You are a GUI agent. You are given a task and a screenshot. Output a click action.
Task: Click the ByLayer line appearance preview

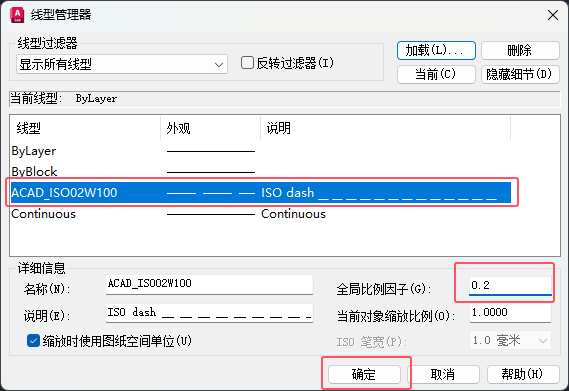tap(211, 151)
